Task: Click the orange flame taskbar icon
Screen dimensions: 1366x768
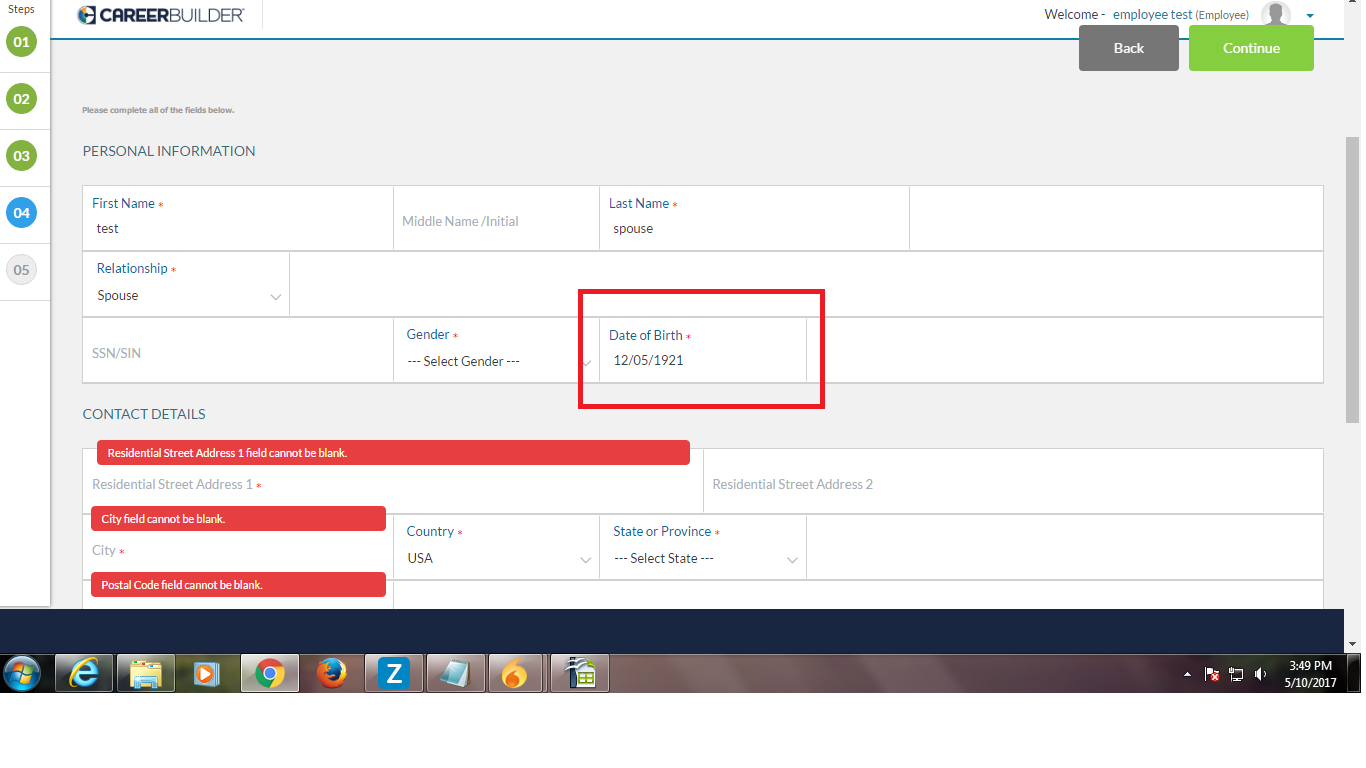Action: click(517, 672)
